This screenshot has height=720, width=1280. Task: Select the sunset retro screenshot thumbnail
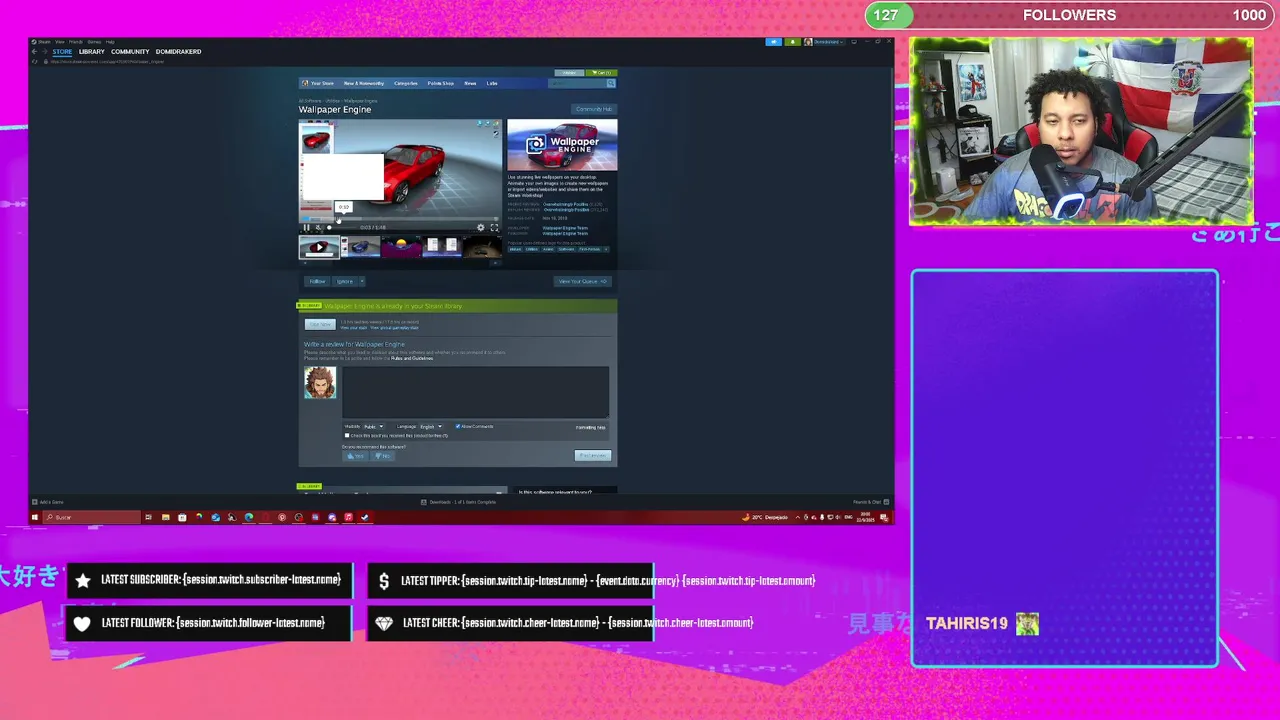(401, 247)
